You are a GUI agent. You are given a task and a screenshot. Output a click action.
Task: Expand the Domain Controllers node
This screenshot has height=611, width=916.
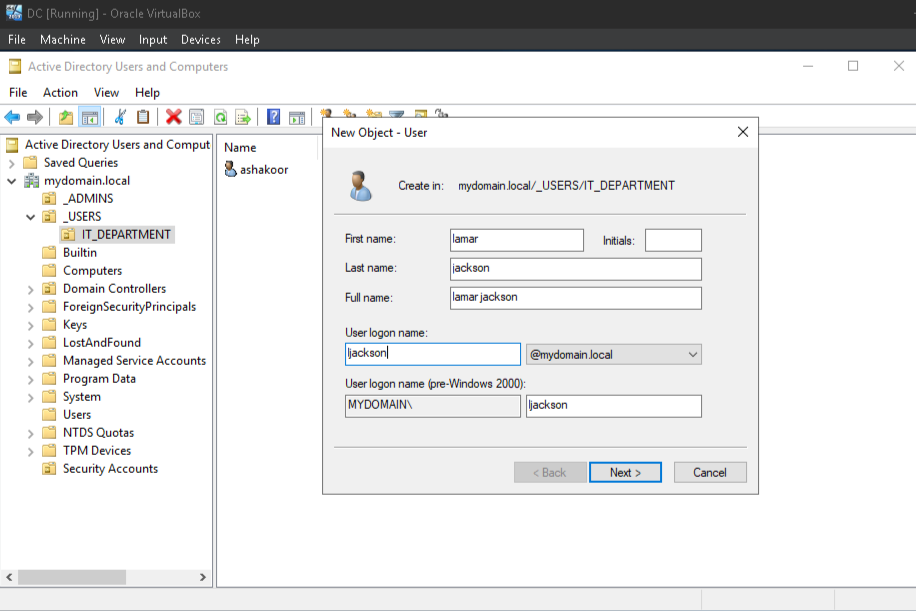30,289
